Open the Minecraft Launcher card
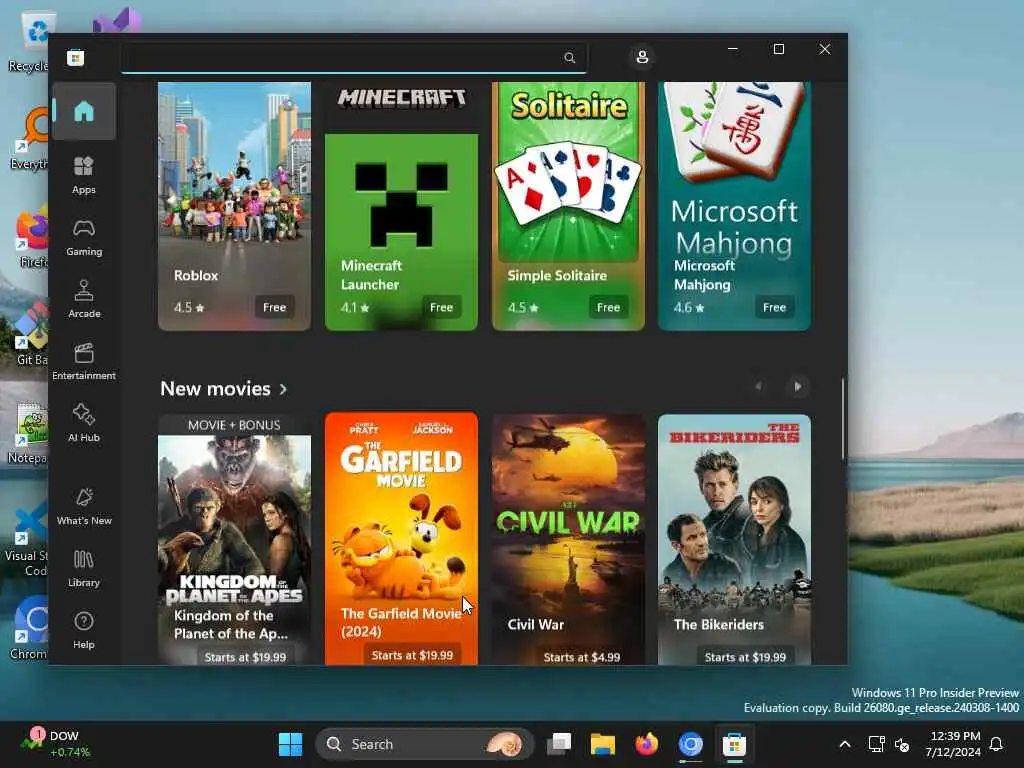1024x768 pixels. click(401, 206)
